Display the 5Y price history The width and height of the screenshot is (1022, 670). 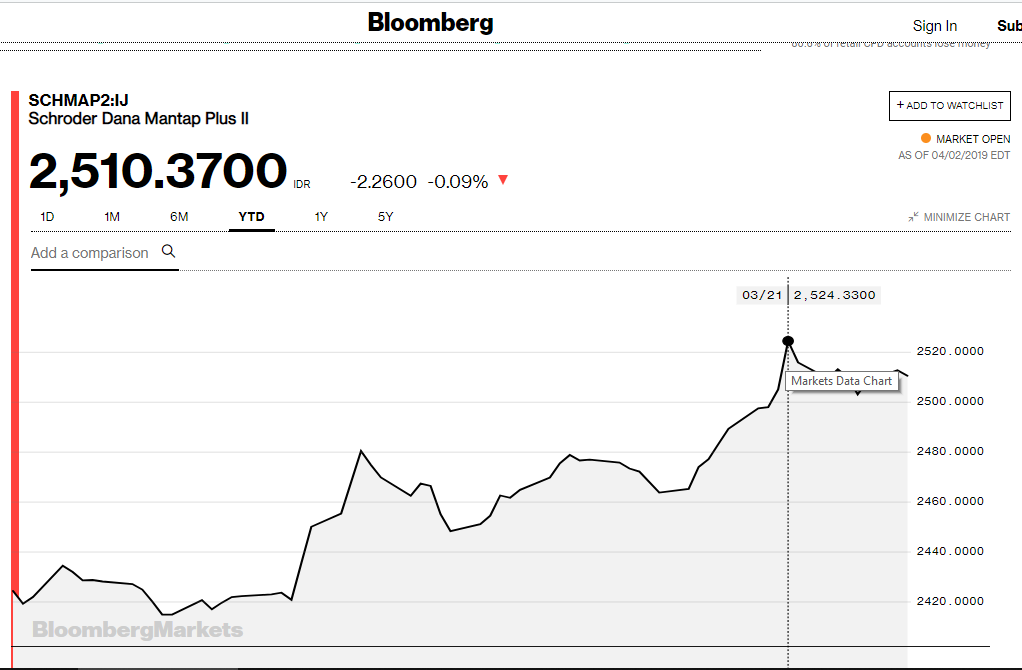385,216
